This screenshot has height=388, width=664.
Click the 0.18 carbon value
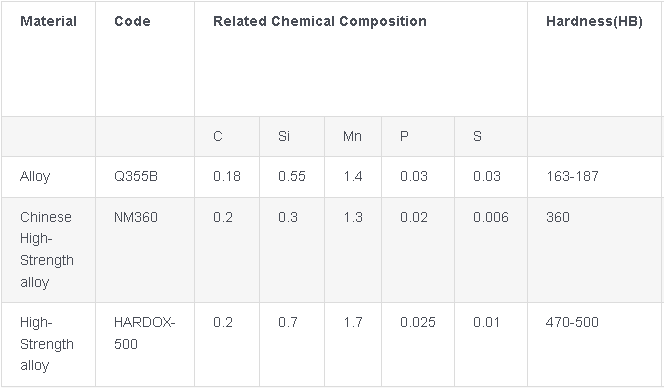pyautogui.click(x=227, y=176)
